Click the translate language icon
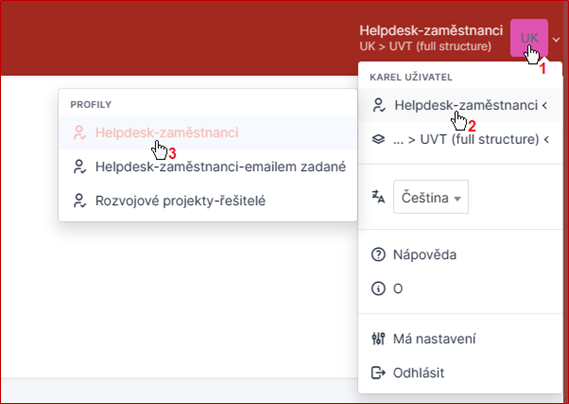 (378, 197)
